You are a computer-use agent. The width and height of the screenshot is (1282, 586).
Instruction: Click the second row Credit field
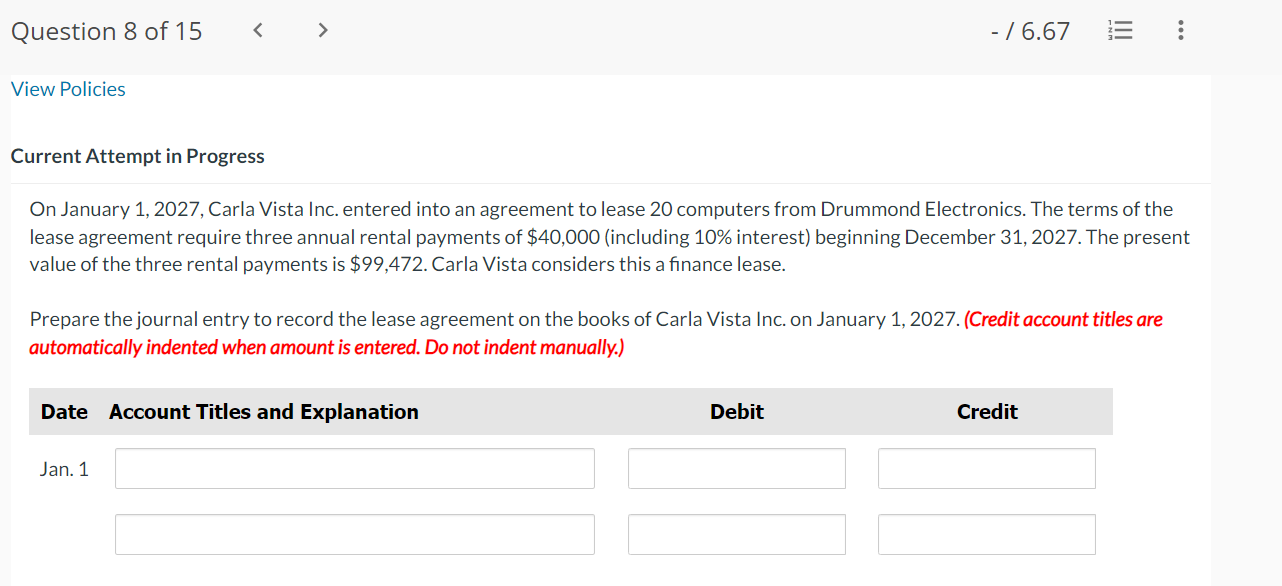pyautogui.click(x=986, y=534)
